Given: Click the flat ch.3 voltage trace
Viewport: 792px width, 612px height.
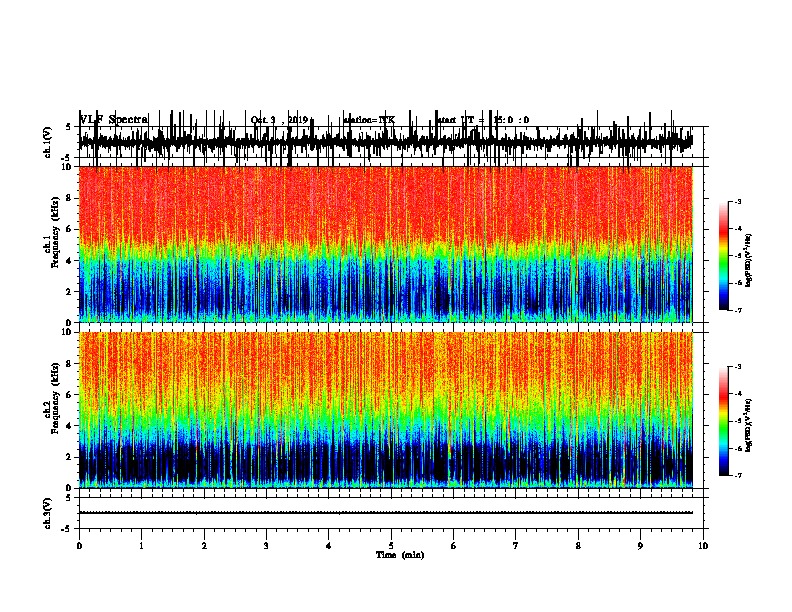Looking at the screenshot, I should pyautogui.click(x=385, y=513).
